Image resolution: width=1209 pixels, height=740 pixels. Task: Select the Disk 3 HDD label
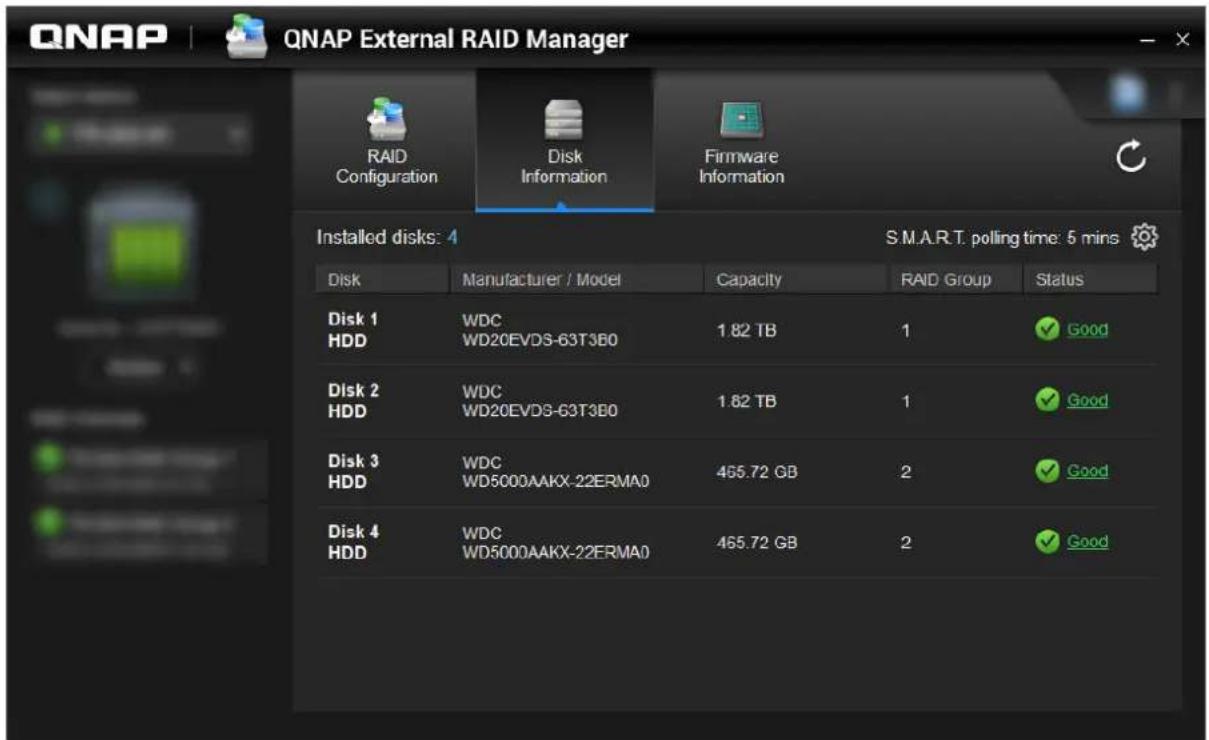[353, 471]
